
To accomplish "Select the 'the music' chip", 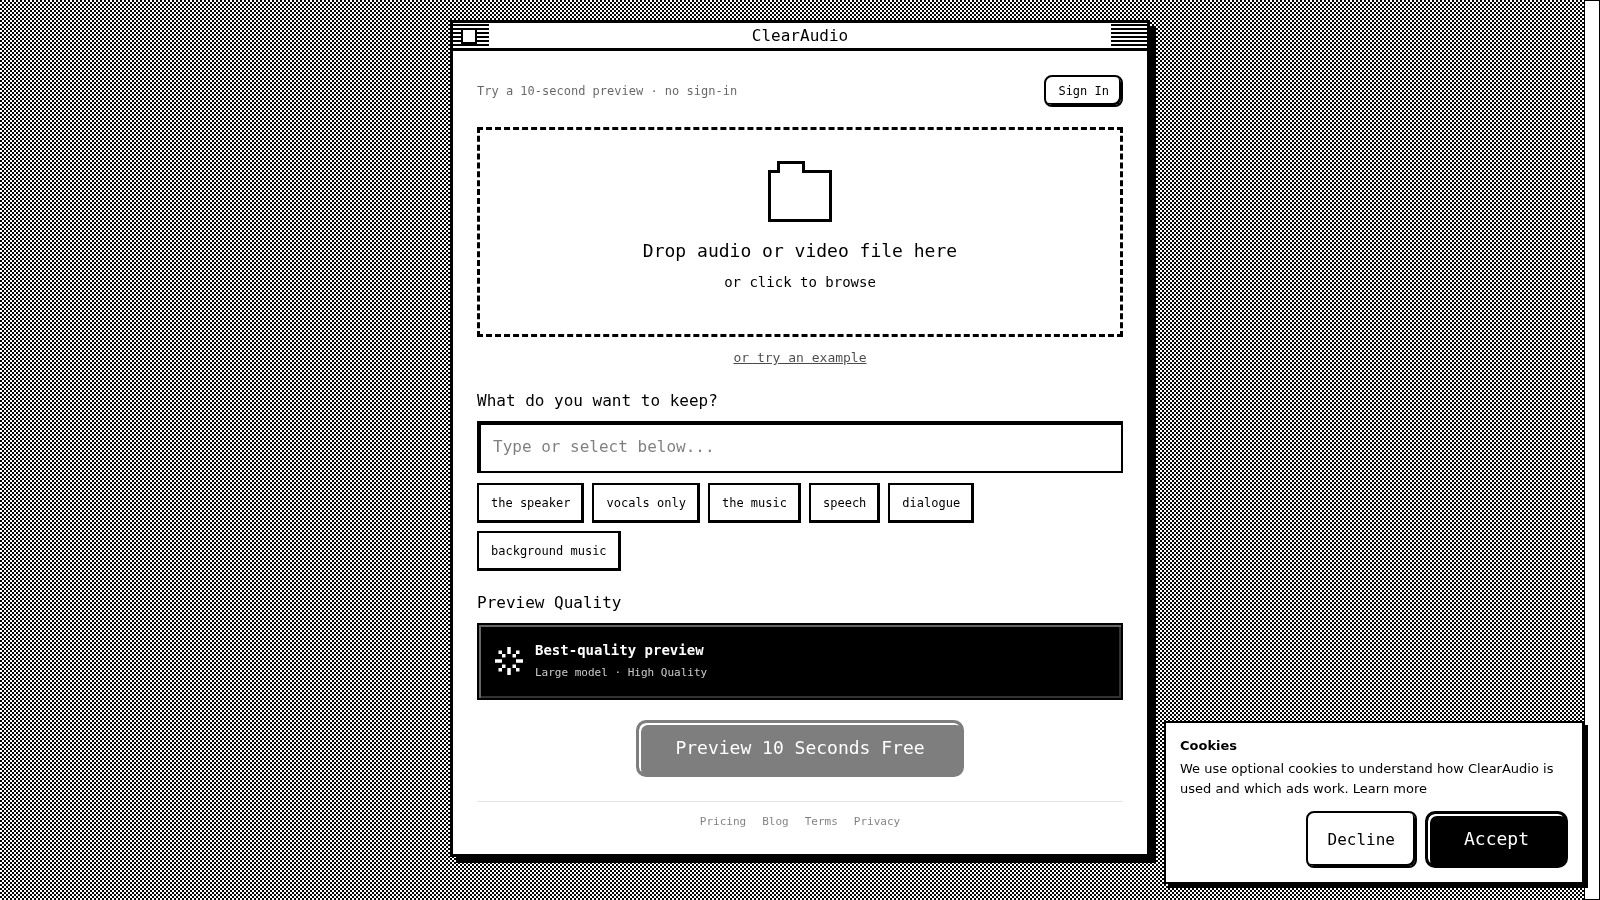I will coord(754,503).
